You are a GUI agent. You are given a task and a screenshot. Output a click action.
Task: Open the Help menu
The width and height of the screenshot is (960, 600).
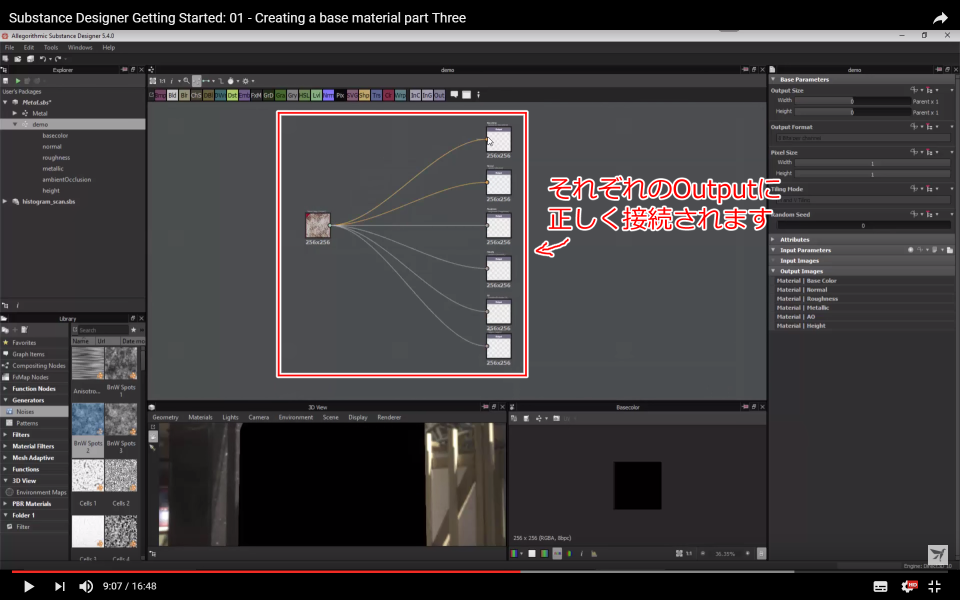[108, 47]
